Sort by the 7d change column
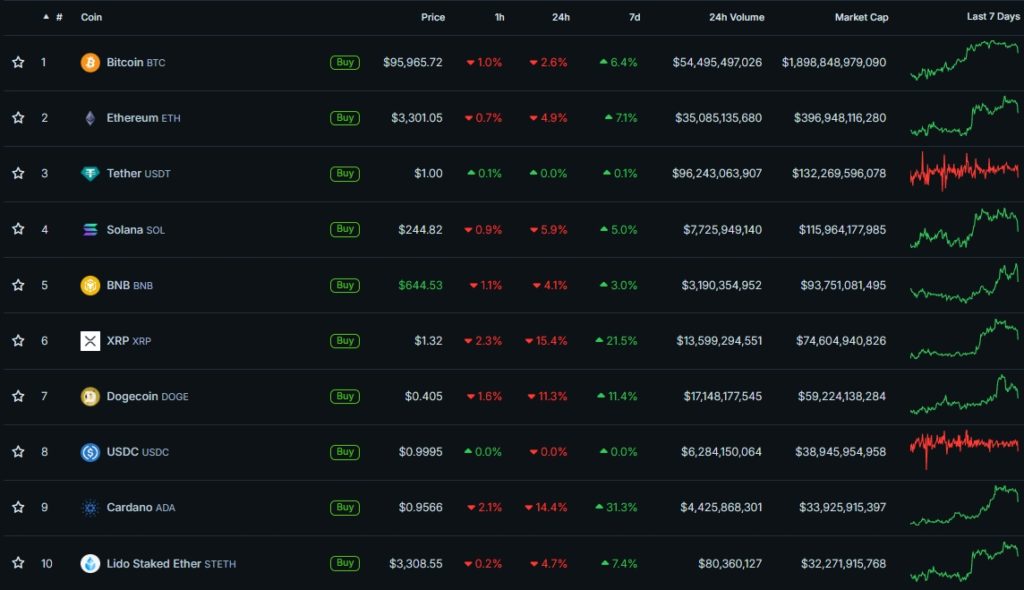The height and width of the screenshot is (590, 1024). [635, 17]
